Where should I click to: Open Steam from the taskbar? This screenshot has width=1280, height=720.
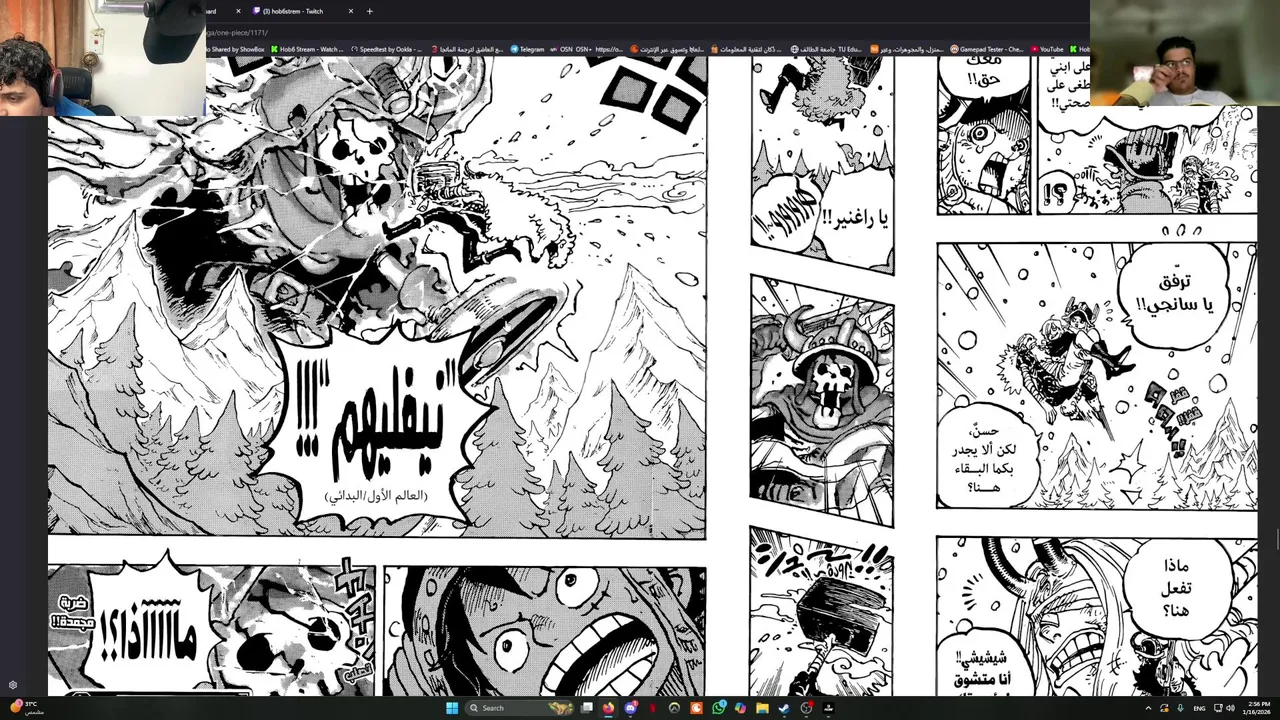[784, 708]
